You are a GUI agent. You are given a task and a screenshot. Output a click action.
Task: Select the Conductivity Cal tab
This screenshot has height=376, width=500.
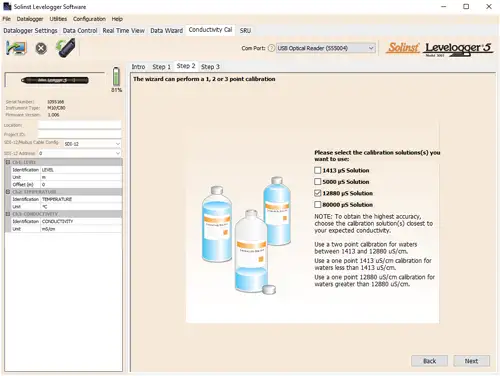pos(210,30)
